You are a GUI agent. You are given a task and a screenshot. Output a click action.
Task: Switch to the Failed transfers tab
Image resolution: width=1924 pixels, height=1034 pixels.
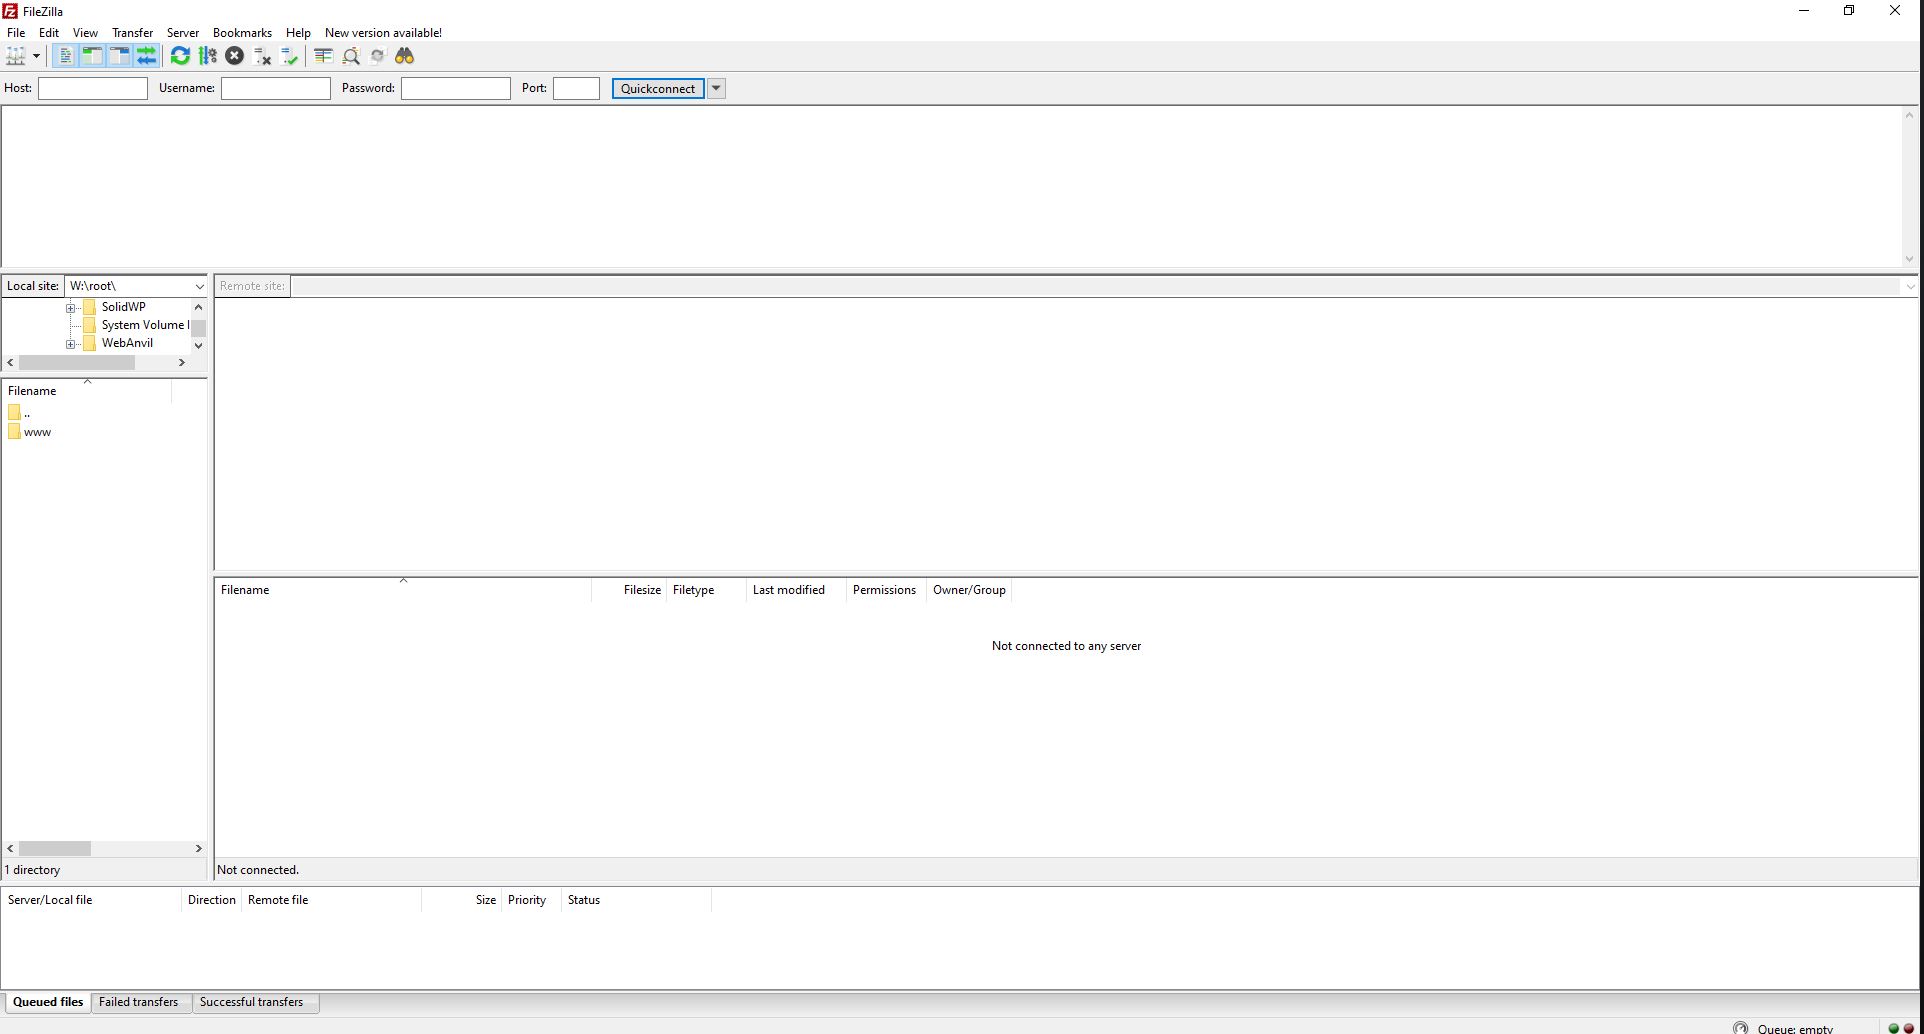(x=140, y=1002)
